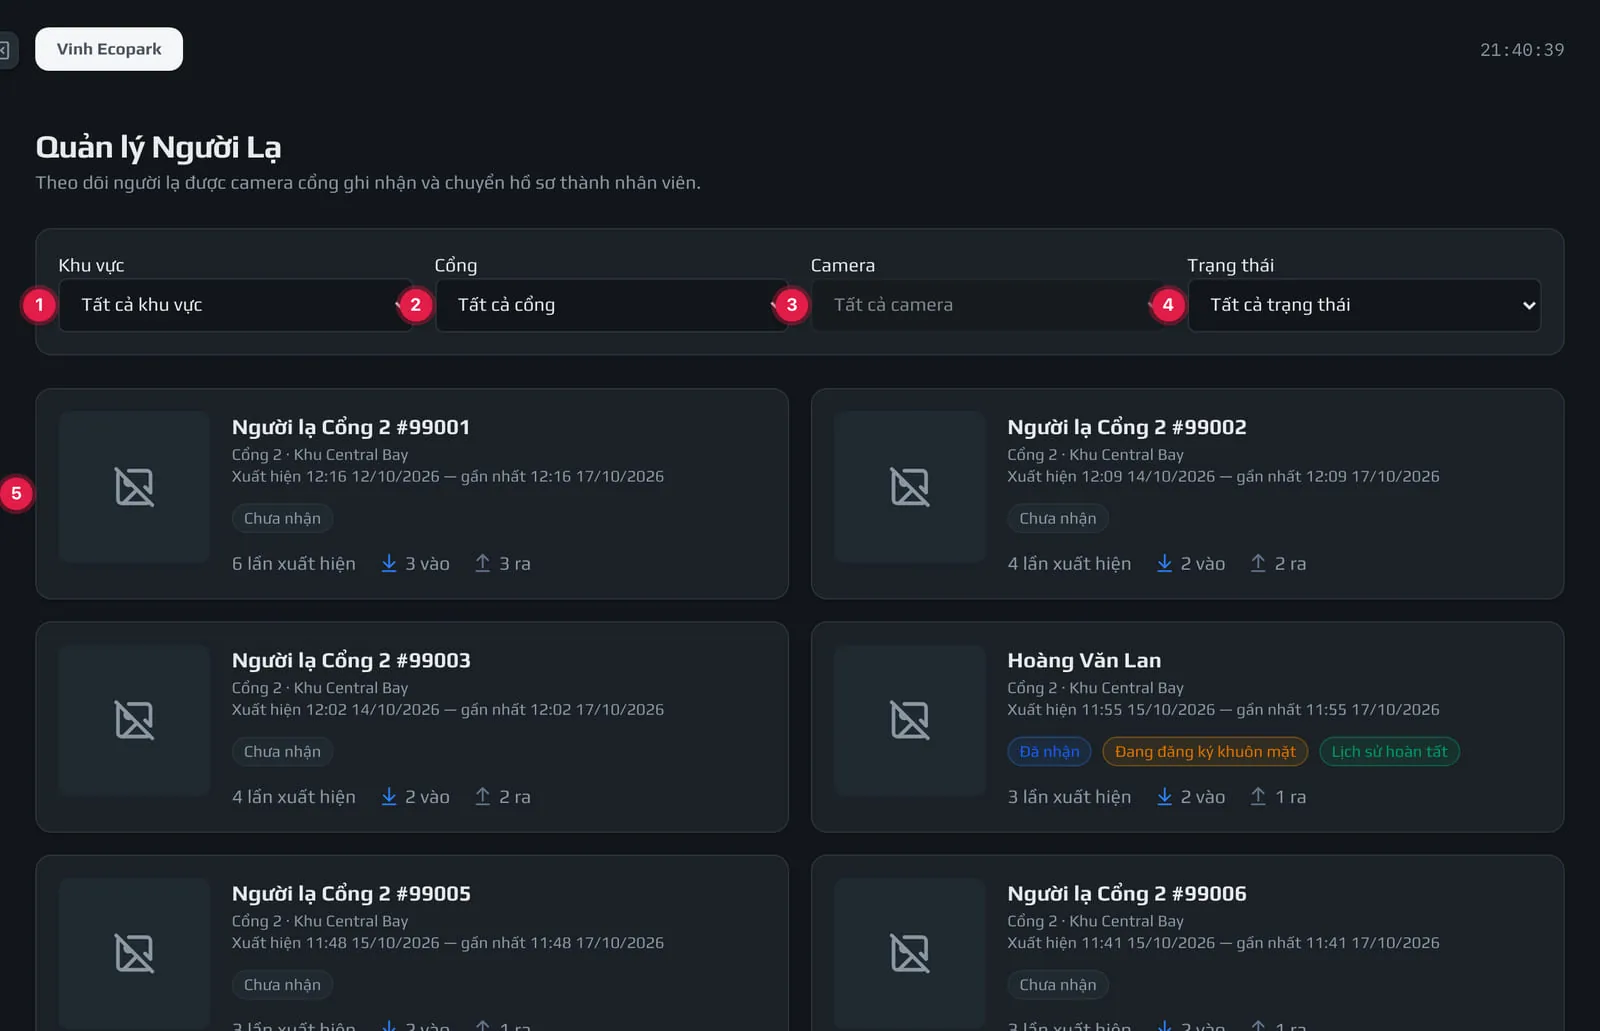Click the exit arrow icon on #99003
This screenshot has height=1031, width=1600.
point(483,796)
